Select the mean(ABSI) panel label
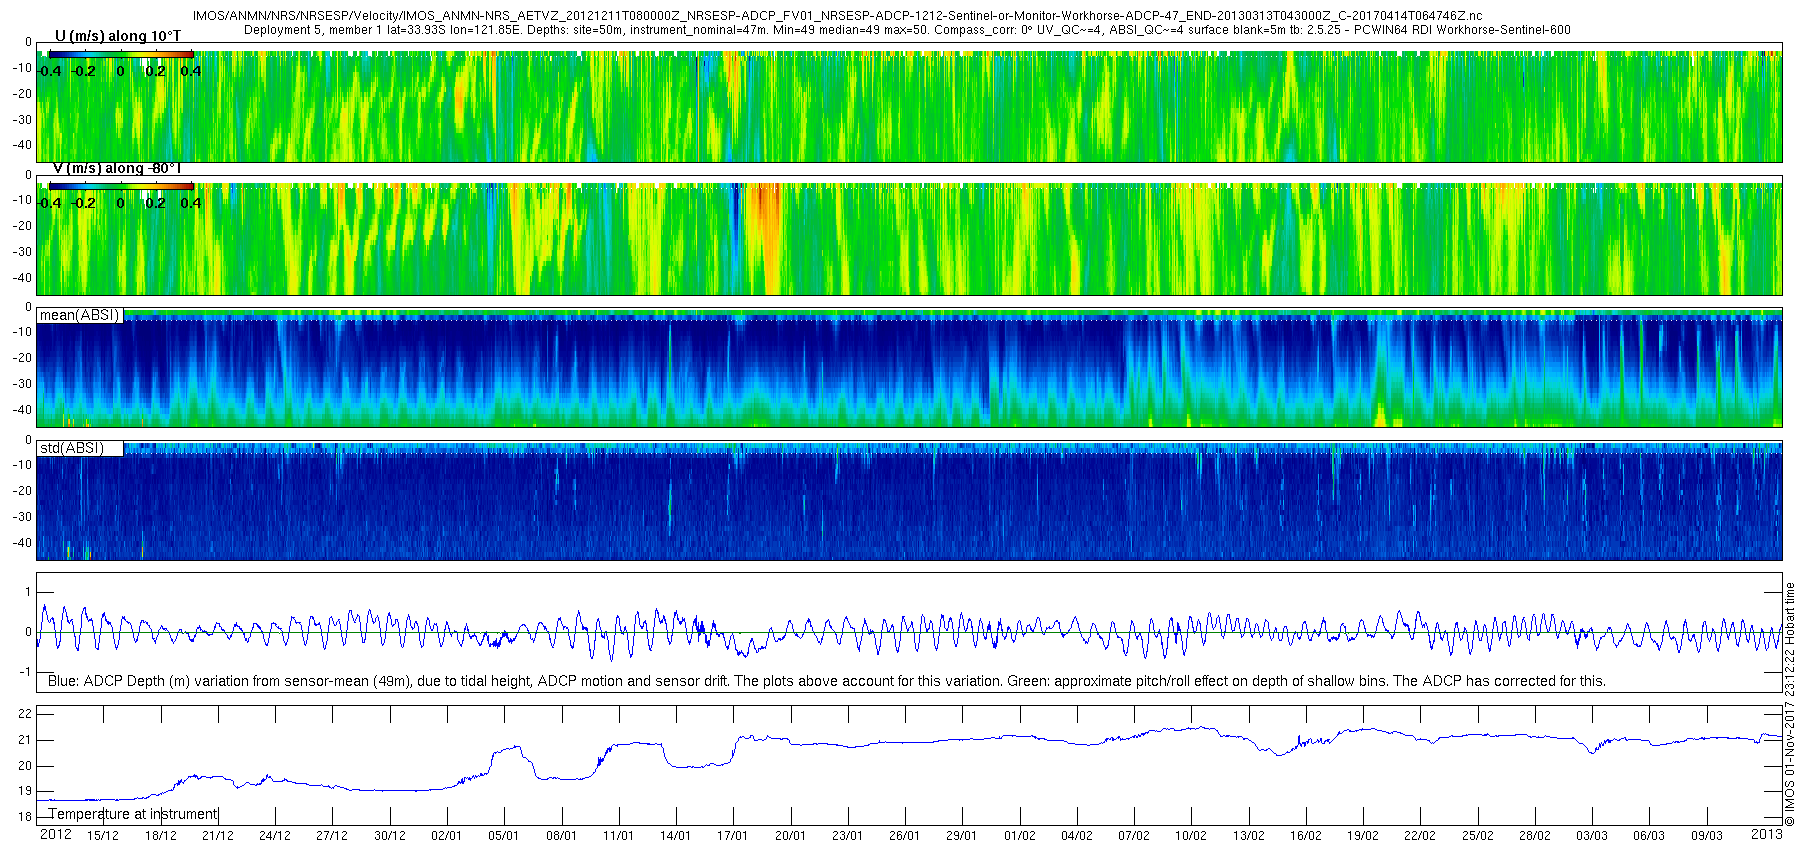 coord(79,315)
